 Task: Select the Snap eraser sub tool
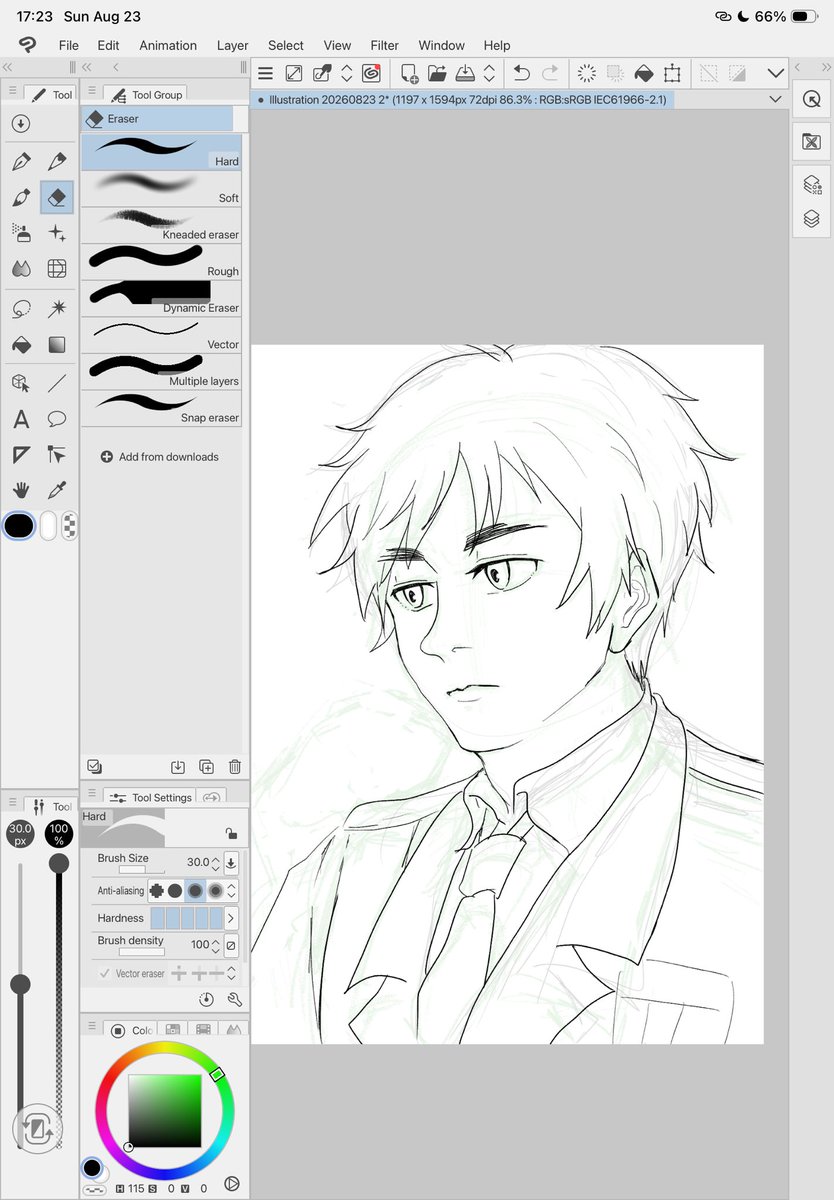click(x=161, y=408)
